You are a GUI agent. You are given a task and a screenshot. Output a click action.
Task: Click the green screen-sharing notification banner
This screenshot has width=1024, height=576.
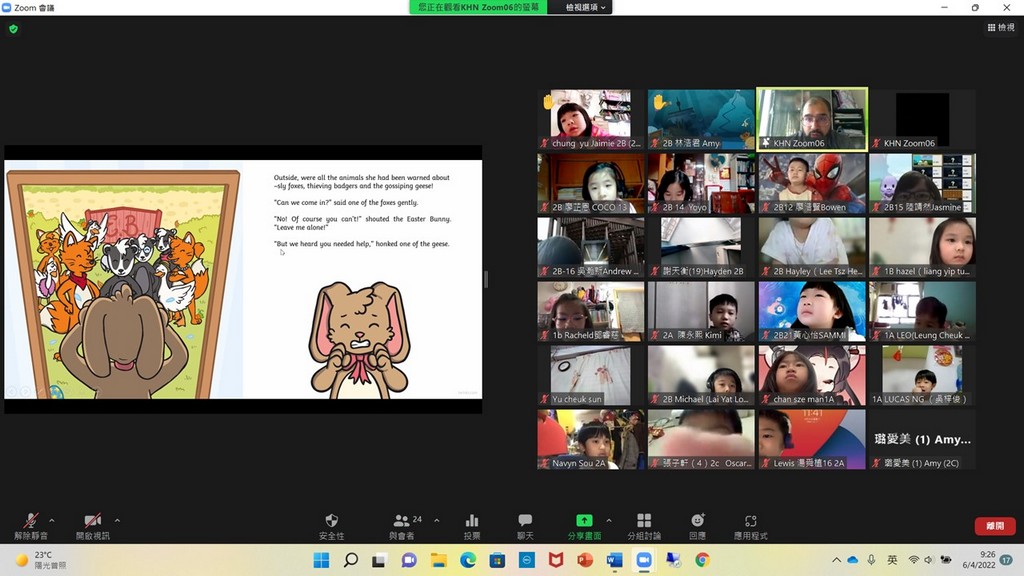[x=479, y=7]
